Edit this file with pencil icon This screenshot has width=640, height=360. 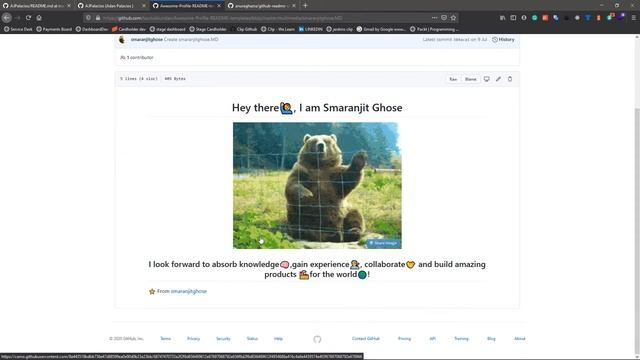pos(498,79)
